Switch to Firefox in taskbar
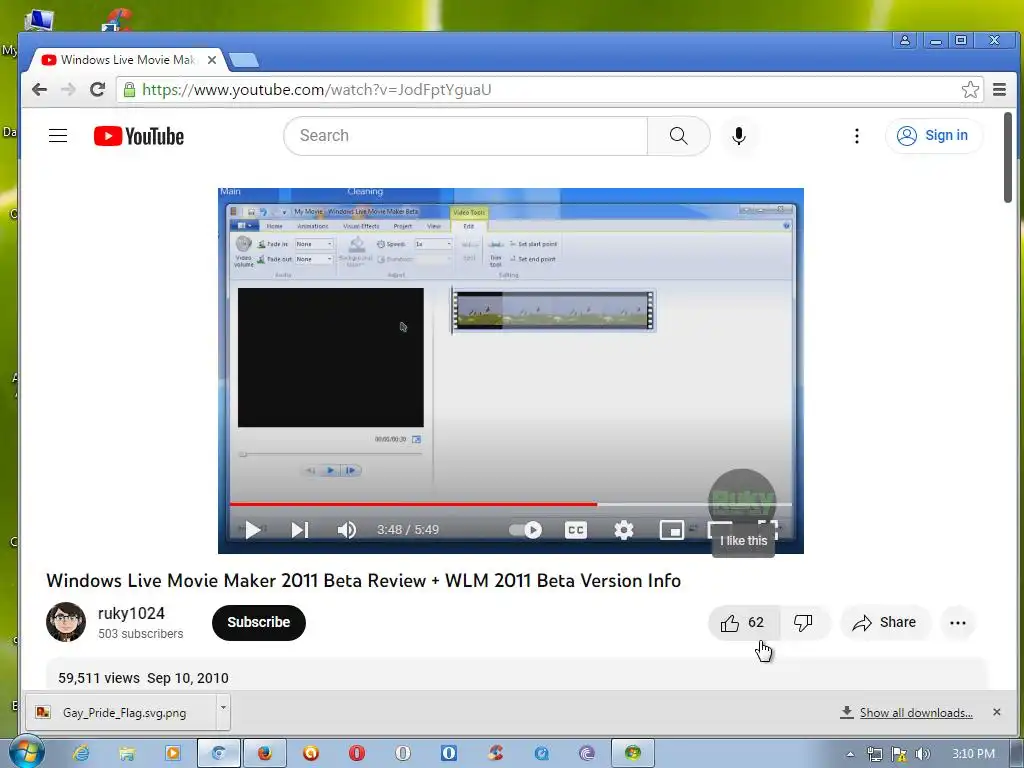Image resolution: width=1024 pixels, height=768 pixels. coord(264,753)
